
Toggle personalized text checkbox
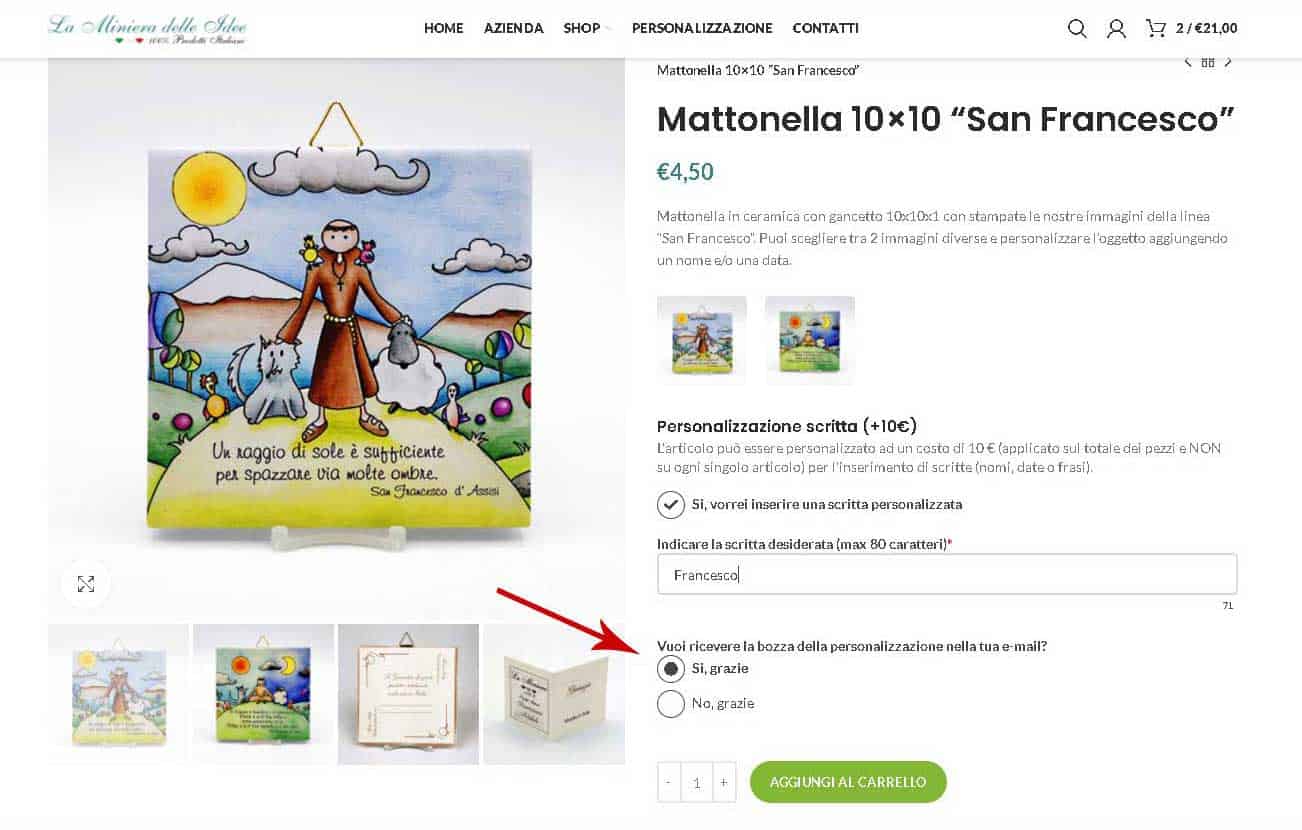coord(671,504)
